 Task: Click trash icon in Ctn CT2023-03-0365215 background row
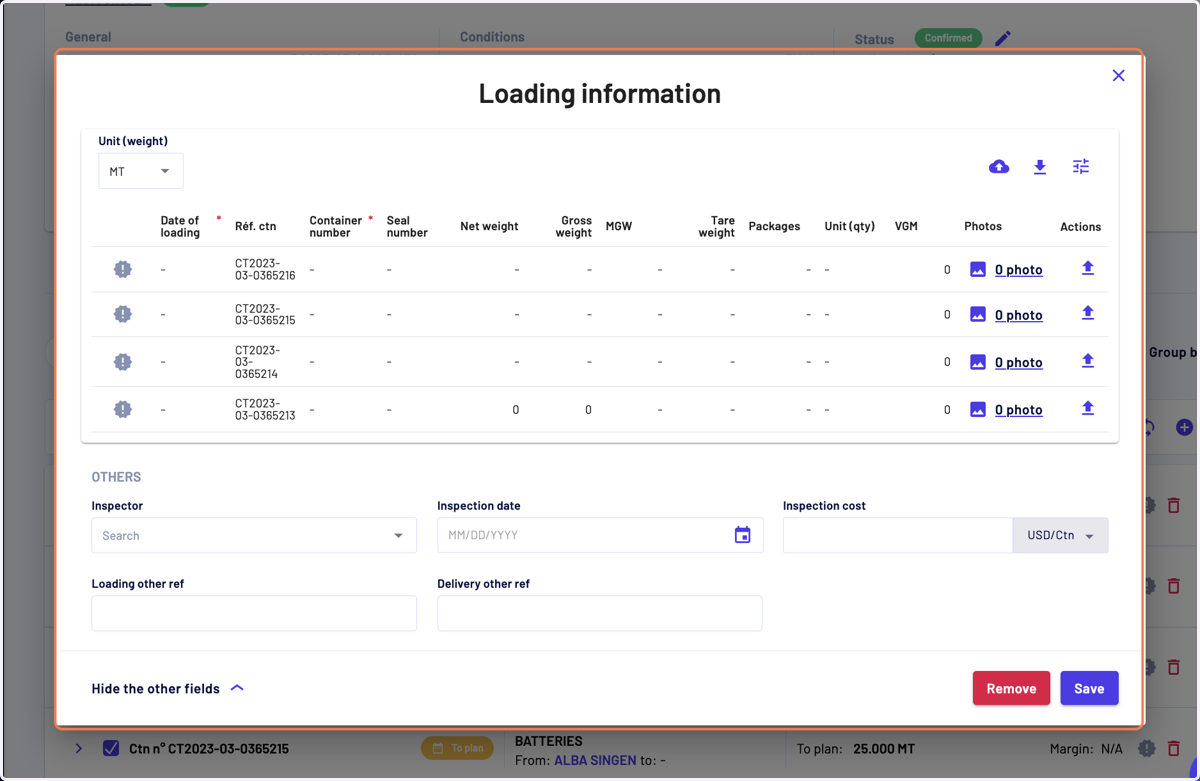(x=1174, y=748)
